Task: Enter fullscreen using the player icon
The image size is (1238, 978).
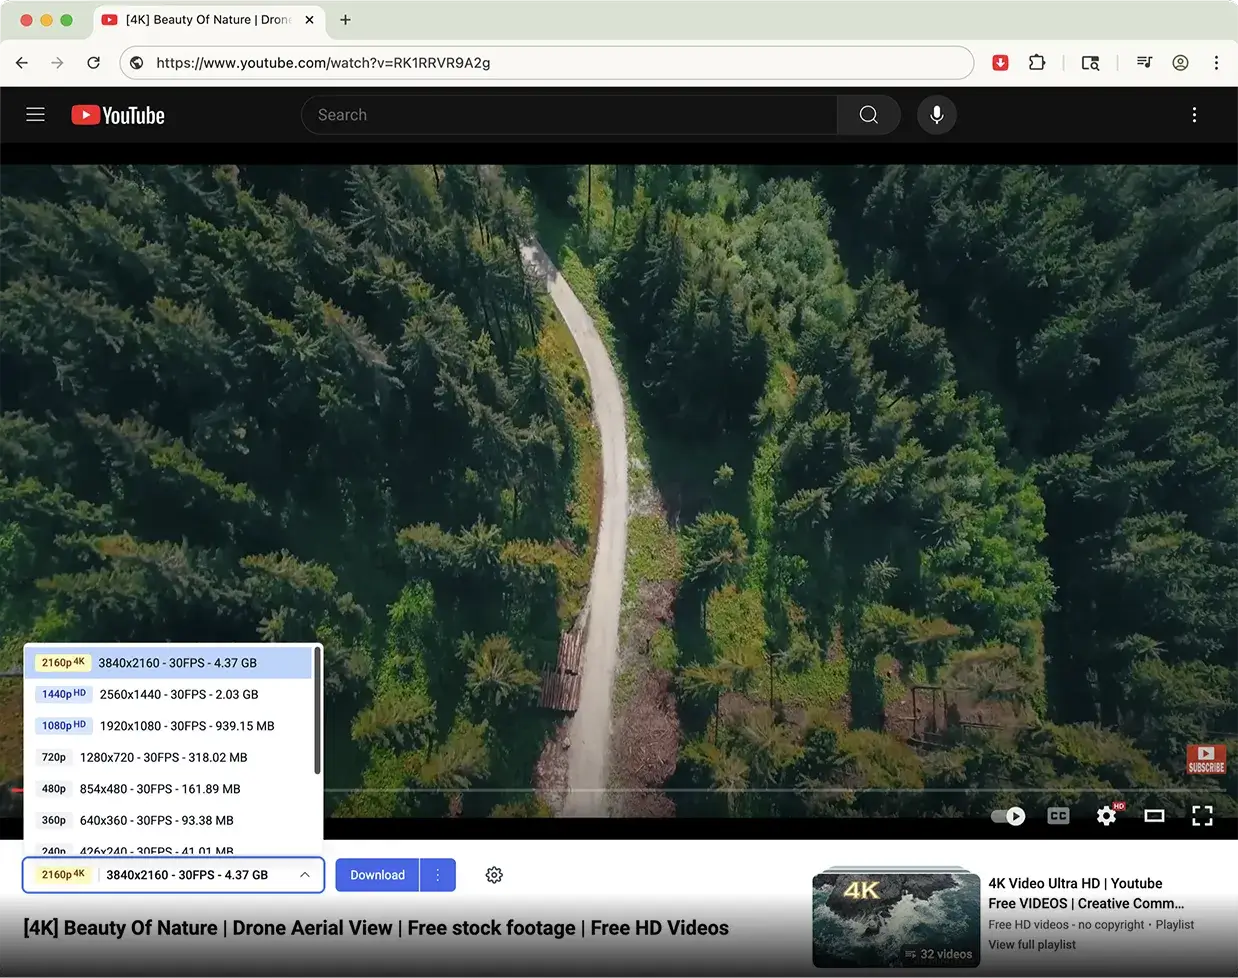Action: click(x=1202, y=816)
